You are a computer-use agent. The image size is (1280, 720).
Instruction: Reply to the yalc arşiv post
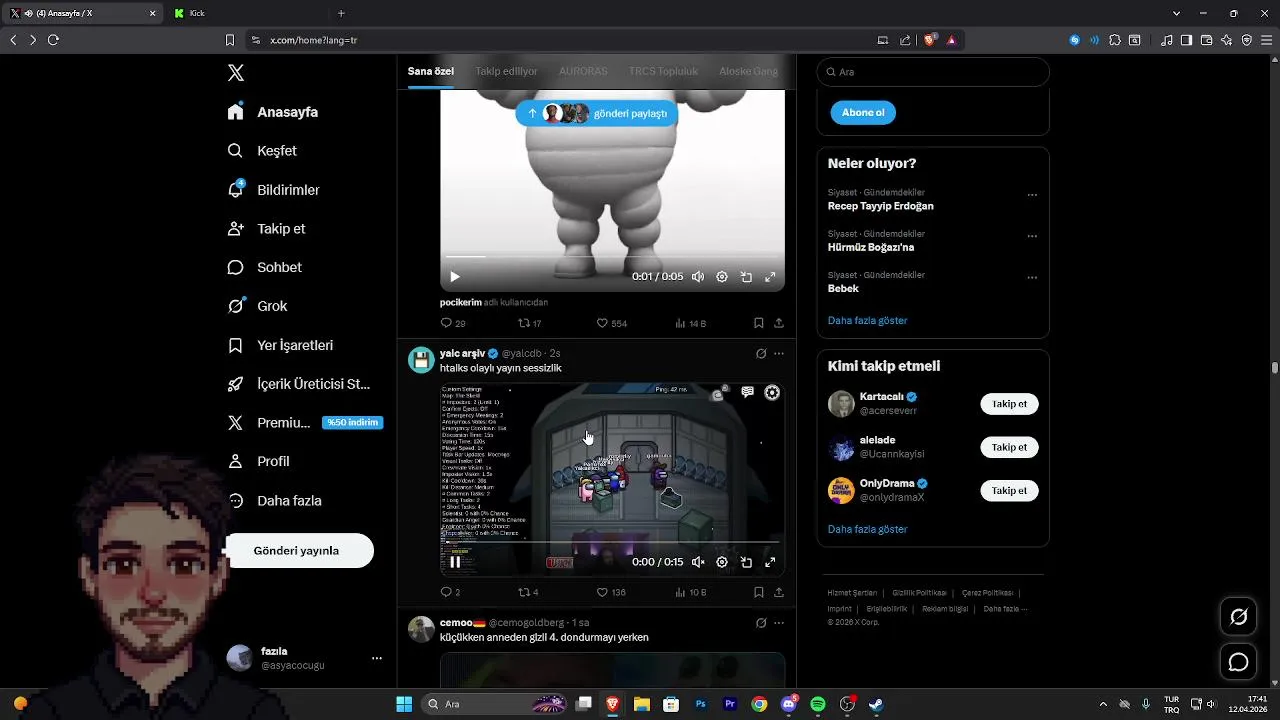click(450, 592)
